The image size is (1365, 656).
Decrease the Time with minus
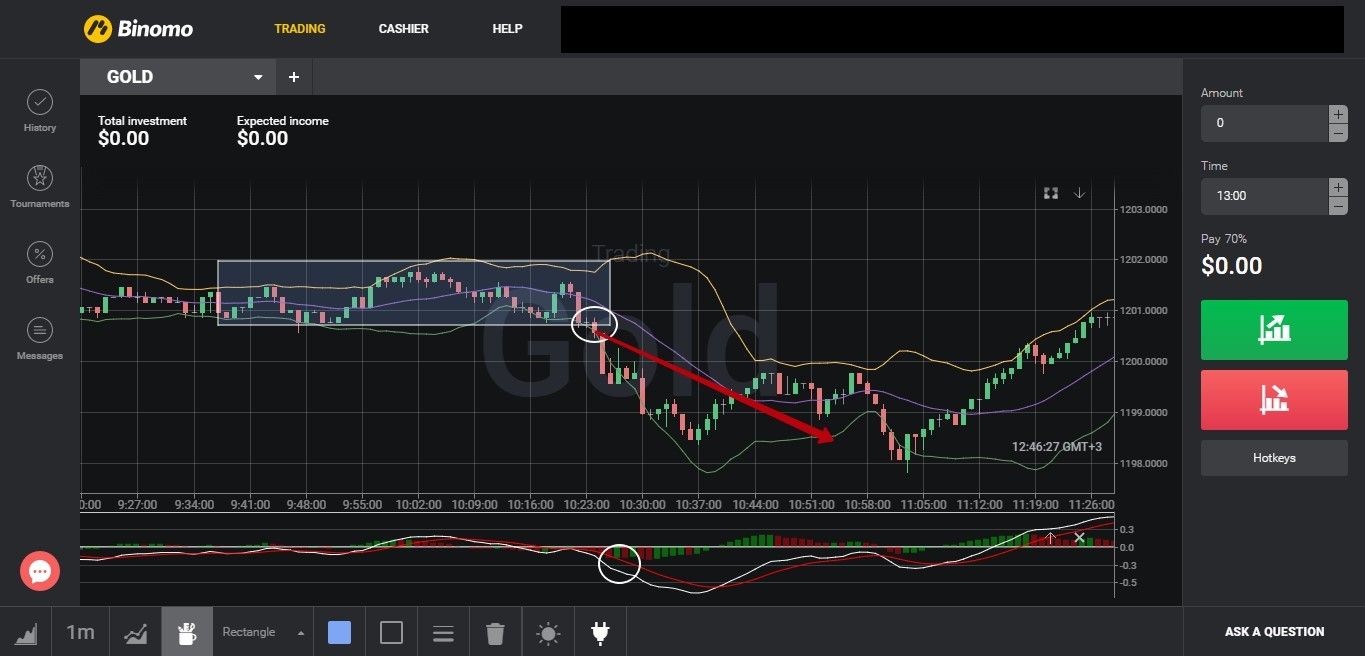coord(1338,206)
